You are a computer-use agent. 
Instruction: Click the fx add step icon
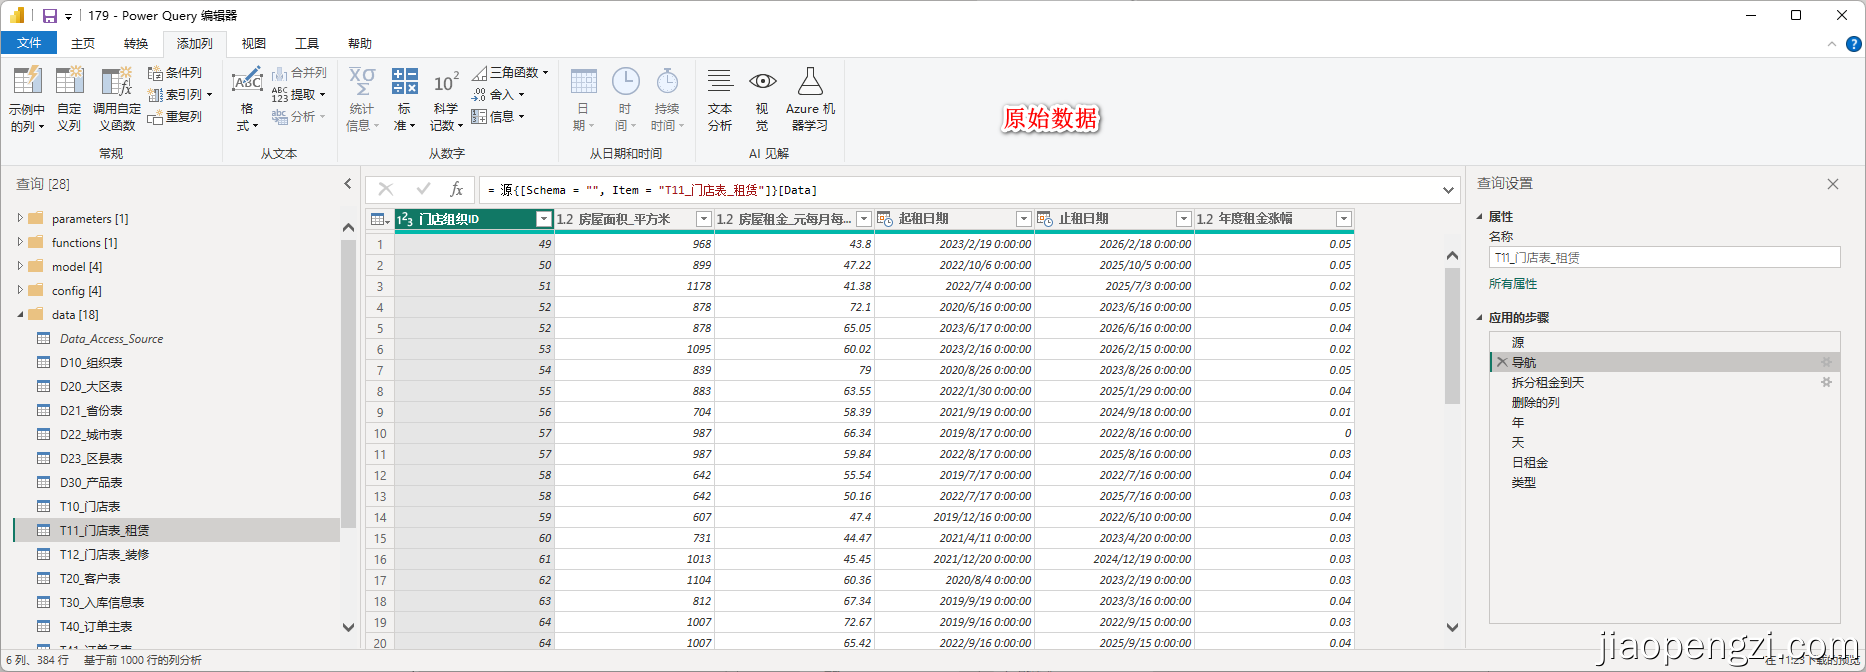pos(457,189)
